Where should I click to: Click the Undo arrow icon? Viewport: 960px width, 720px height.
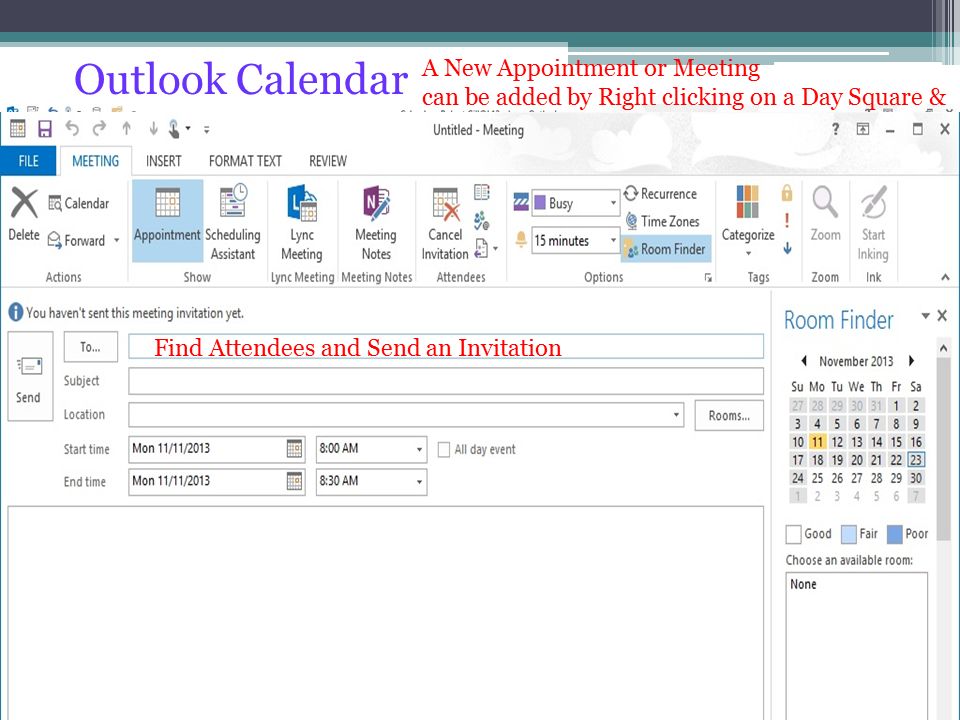click(72, 129)
